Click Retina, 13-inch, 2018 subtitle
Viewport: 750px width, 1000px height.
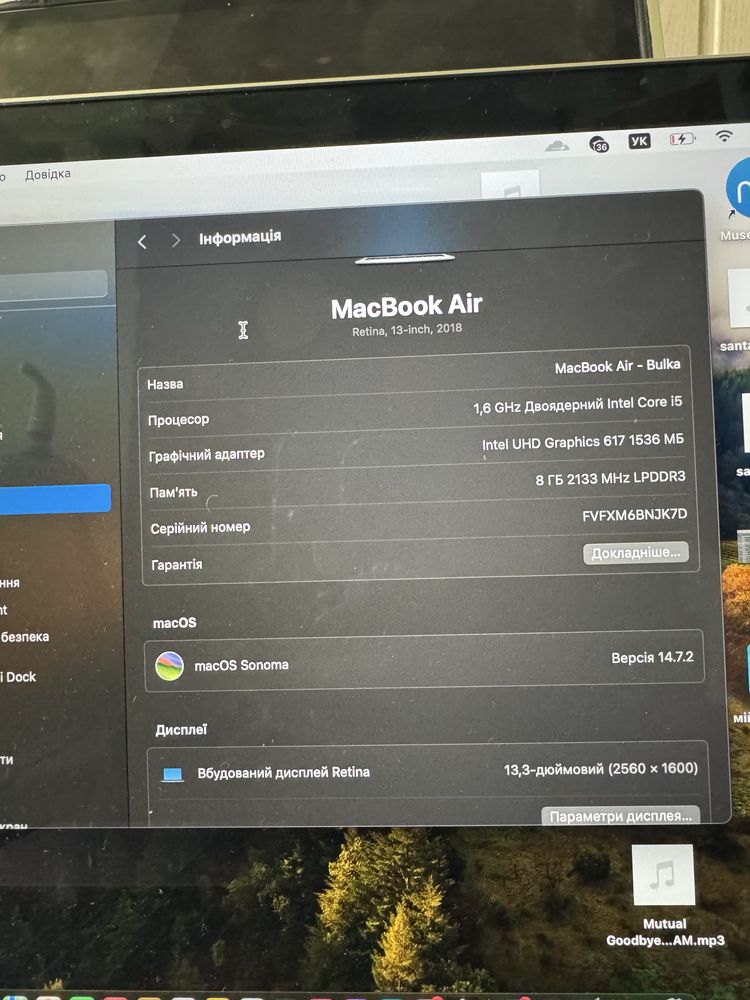pyautogui.click(x=407, y=330)
